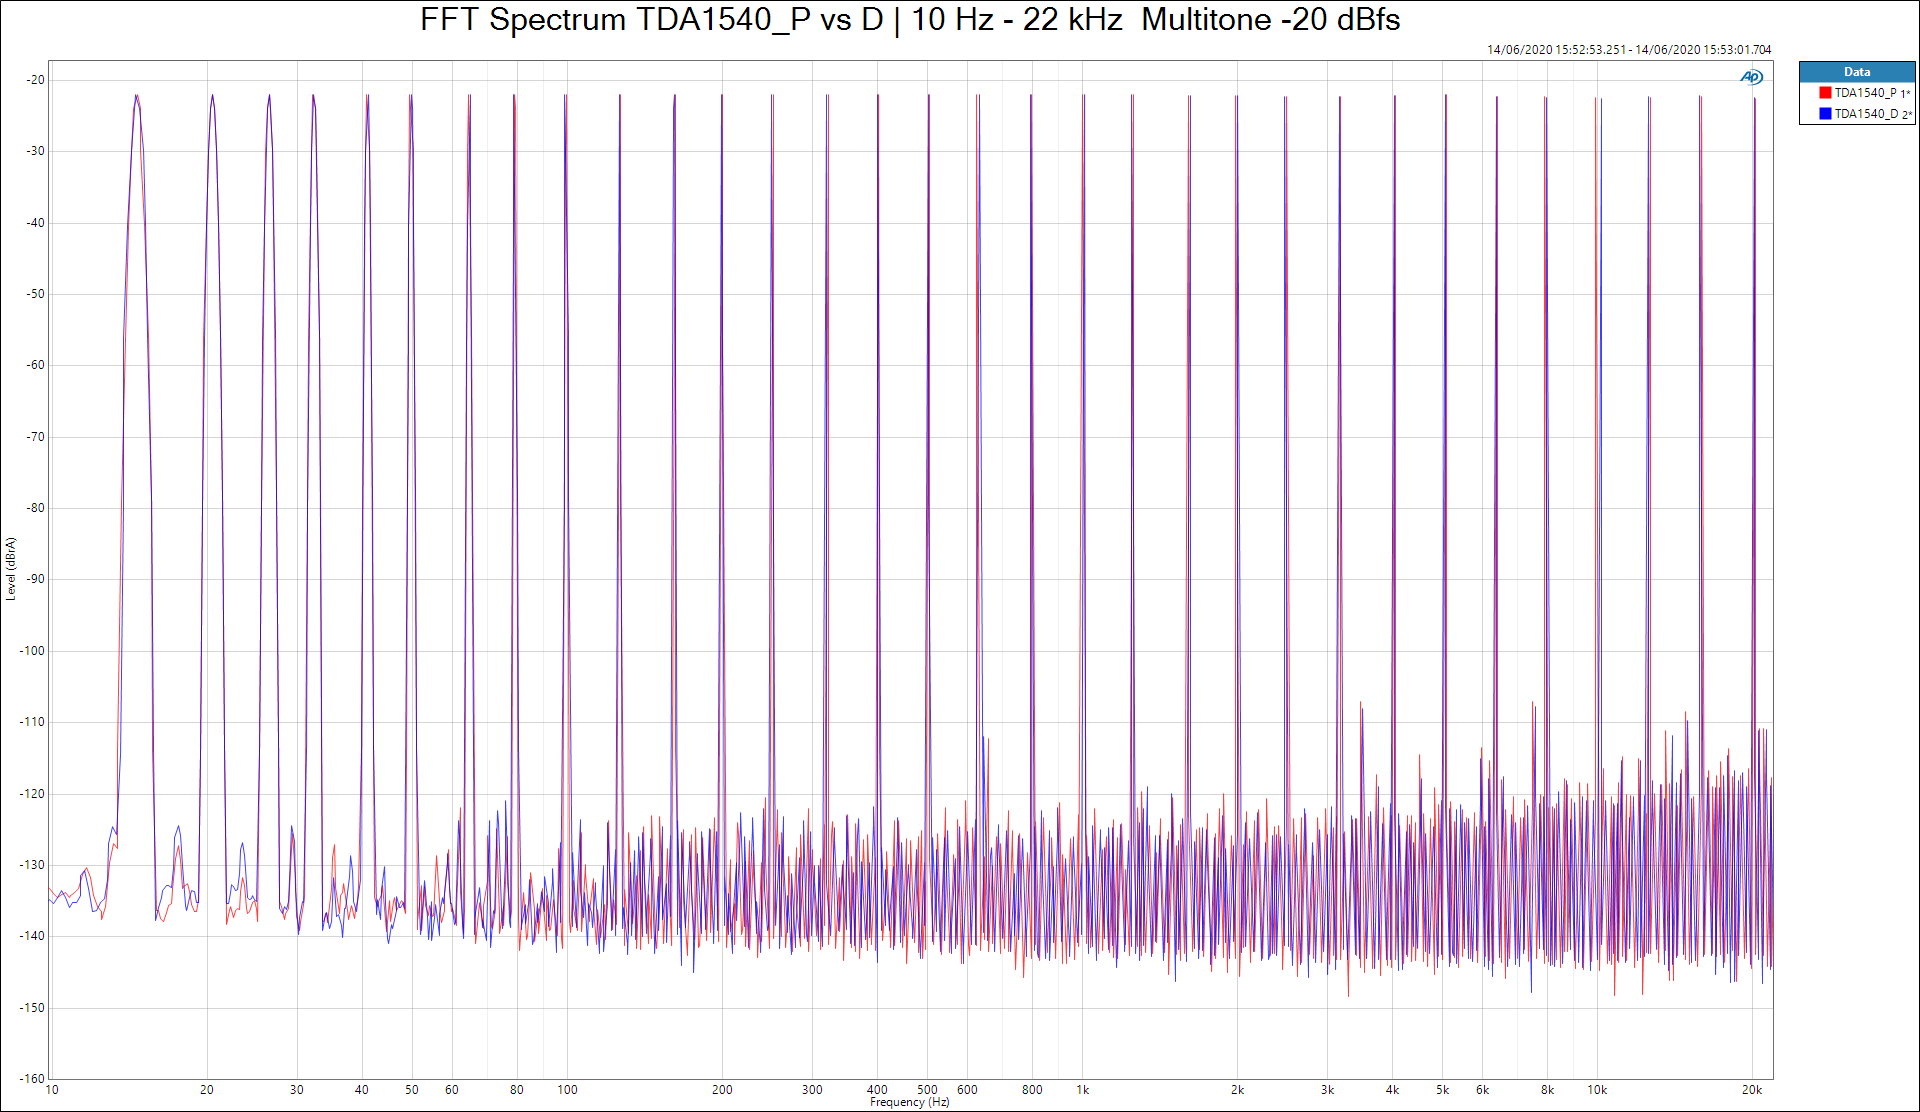Click the 200 Hz frequency tick label
The height and width of the screenshot is (1112, 1920).
point(722,1090)
